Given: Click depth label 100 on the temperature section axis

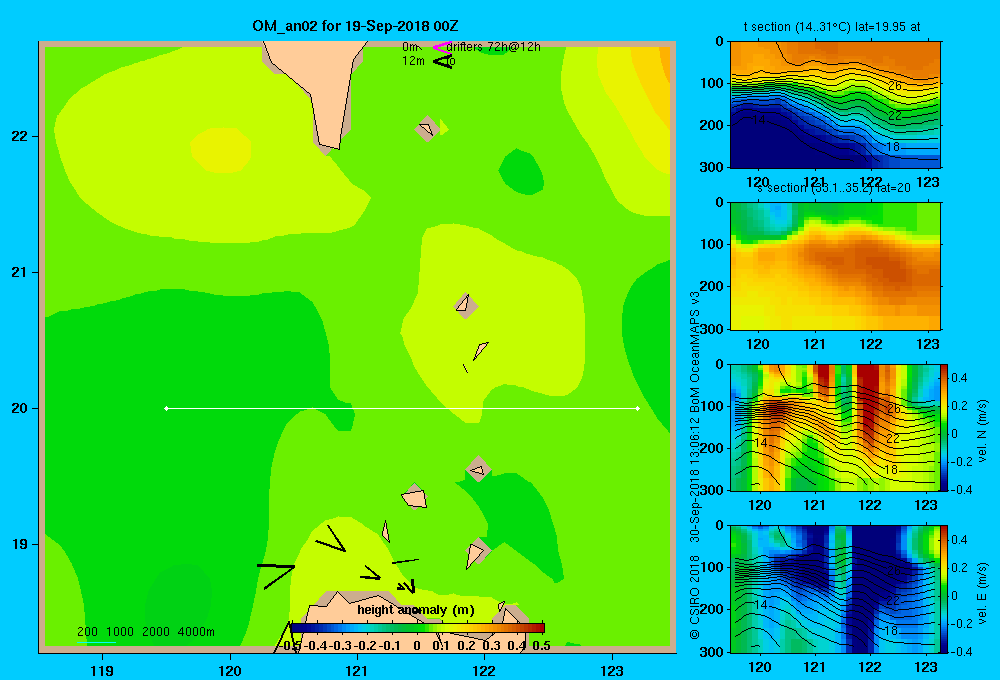Looking at the screenshot, I should pyautogui.click(x=712, y=83).
